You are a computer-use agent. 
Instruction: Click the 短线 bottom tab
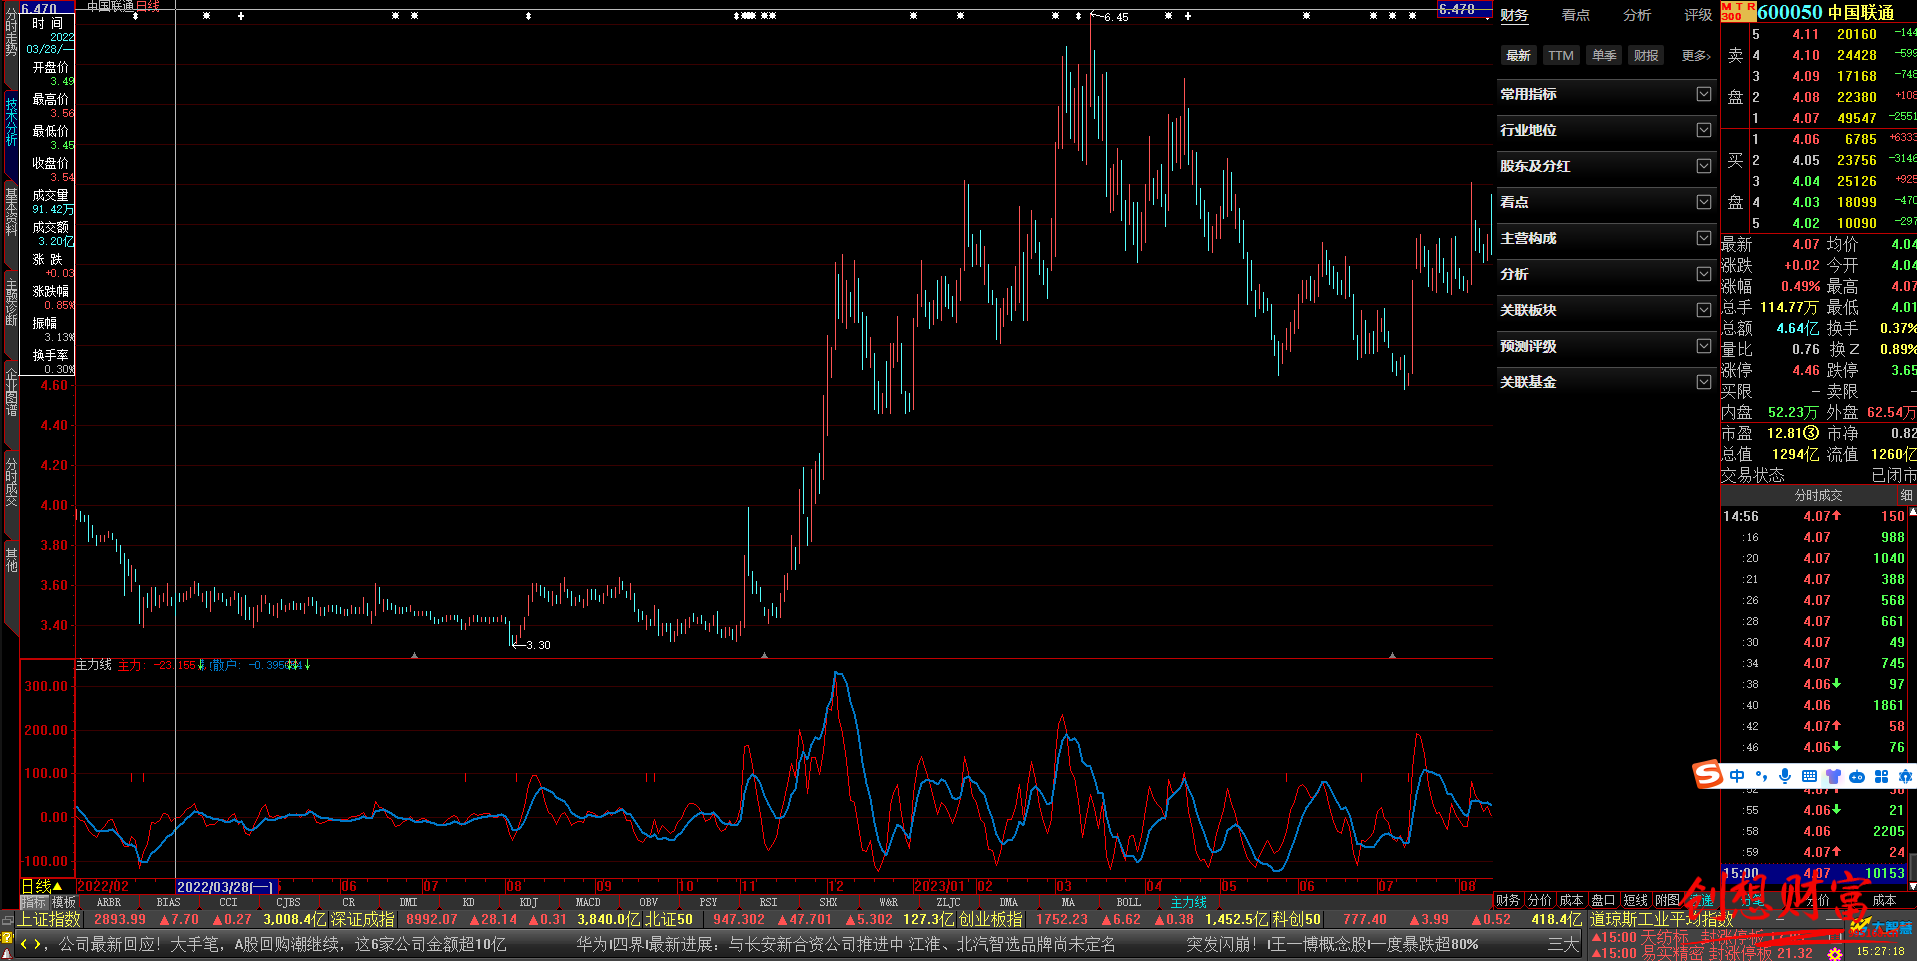pos(1635,900)
